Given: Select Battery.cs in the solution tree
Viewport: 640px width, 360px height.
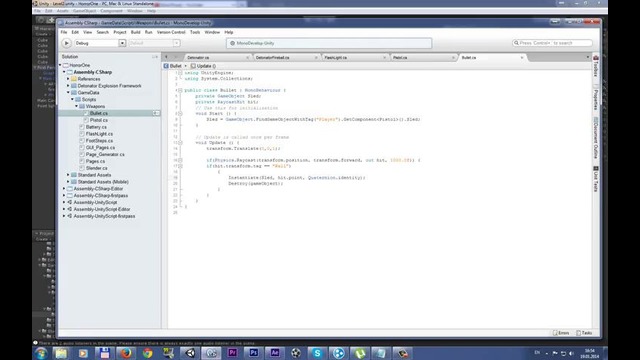Looking at the screenshot, I should click(96, 127).
